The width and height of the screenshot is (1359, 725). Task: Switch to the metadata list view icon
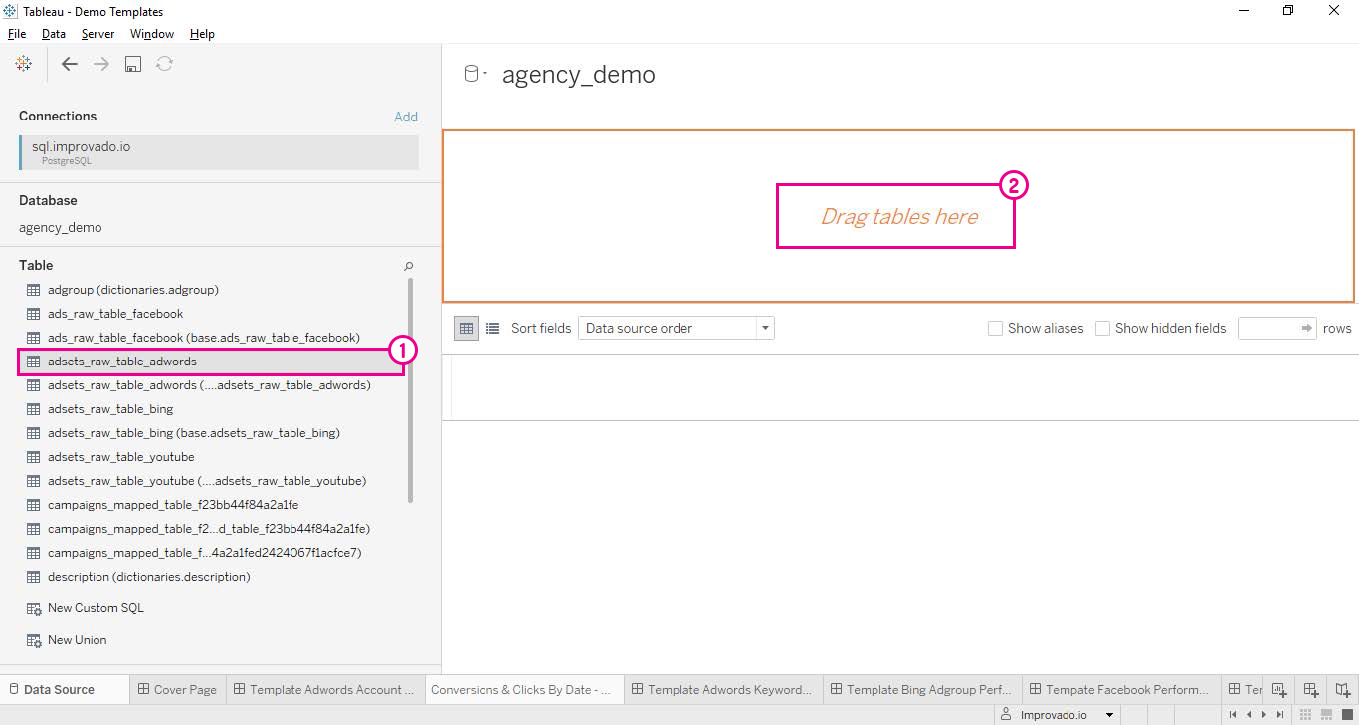492,328
